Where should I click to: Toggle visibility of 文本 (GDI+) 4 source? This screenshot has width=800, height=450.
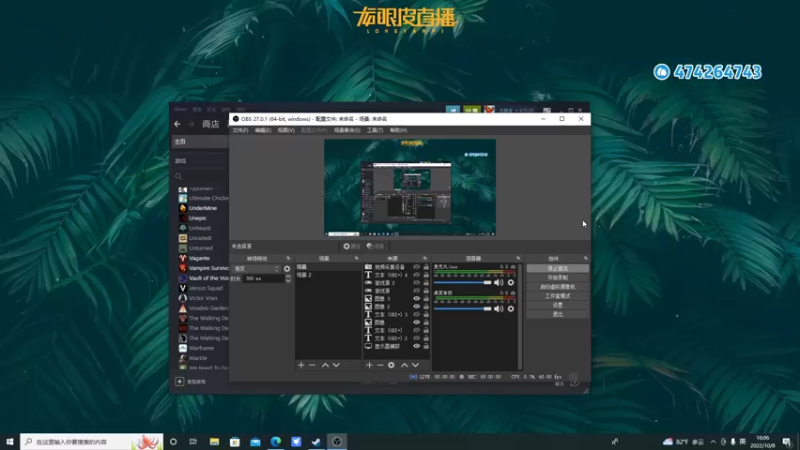pyautogui.click(x=416, y=275)
